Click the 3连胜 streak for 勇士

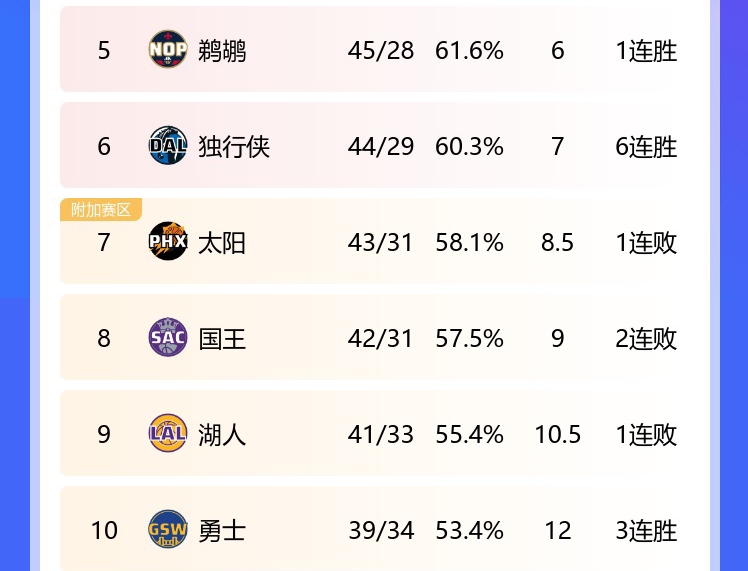point(646,530)
